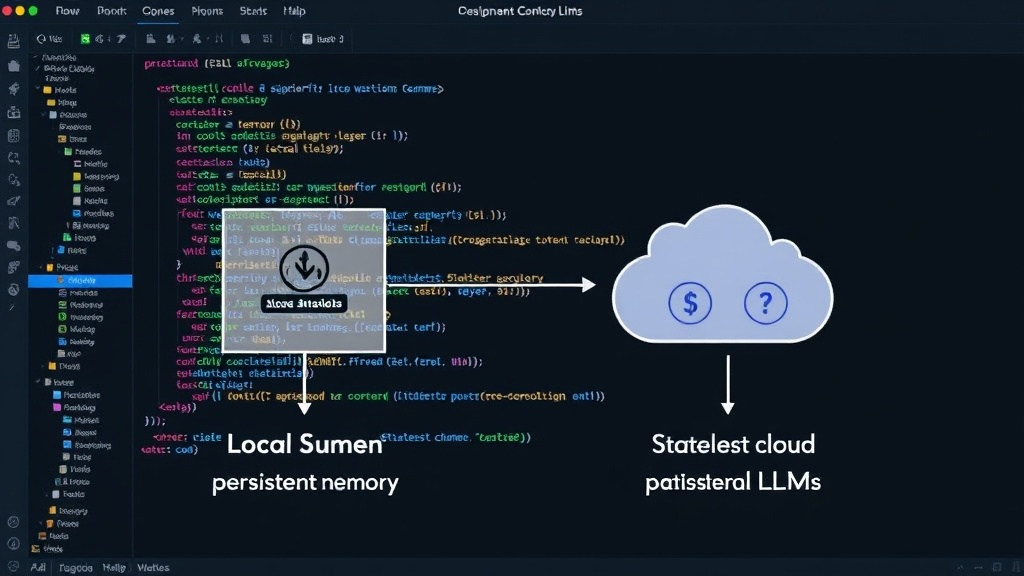Click the refresh-arrows icon in the left activity bar
Viewport: 1024px width, 576px height.
(13, 158)
